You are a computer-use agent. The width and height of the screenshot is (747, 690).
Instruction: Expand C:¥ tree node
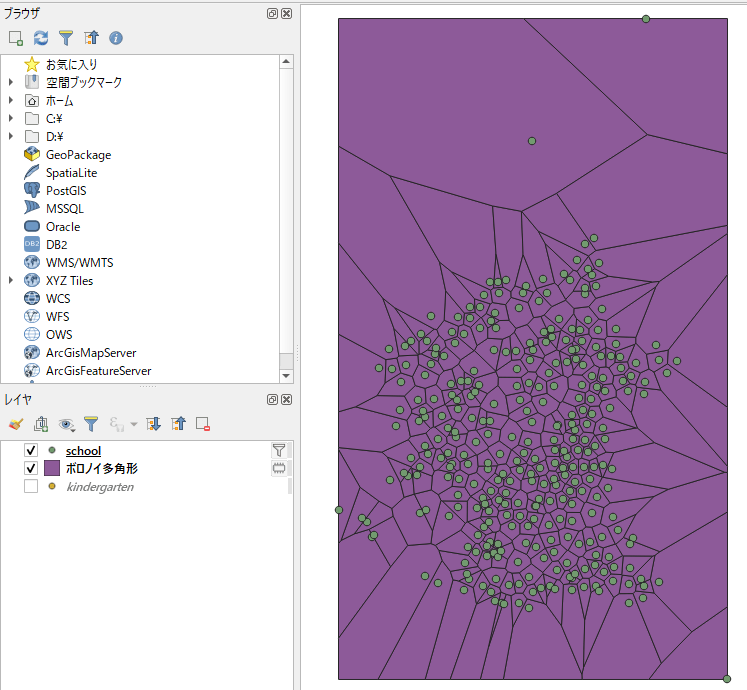click(x=11, y=119)
